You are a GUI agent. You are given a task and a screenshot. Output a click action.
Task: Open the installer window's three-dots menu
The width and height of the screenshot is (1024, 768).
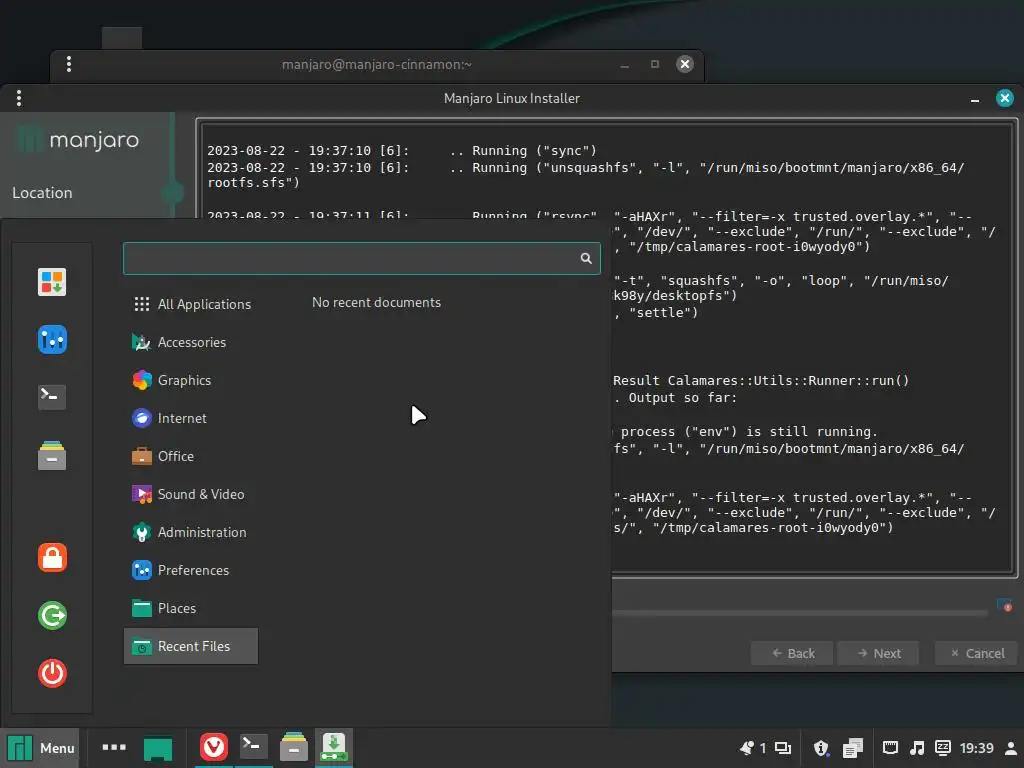(19, 98)
